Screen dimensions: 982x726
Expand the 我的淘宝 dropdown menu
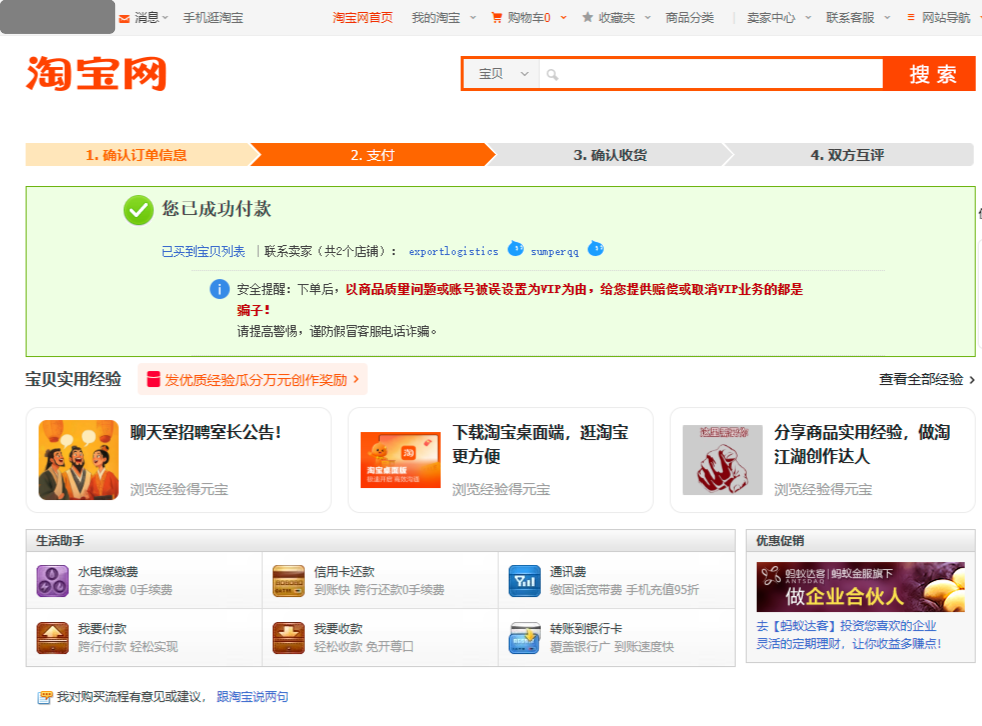tap(441, 18)
